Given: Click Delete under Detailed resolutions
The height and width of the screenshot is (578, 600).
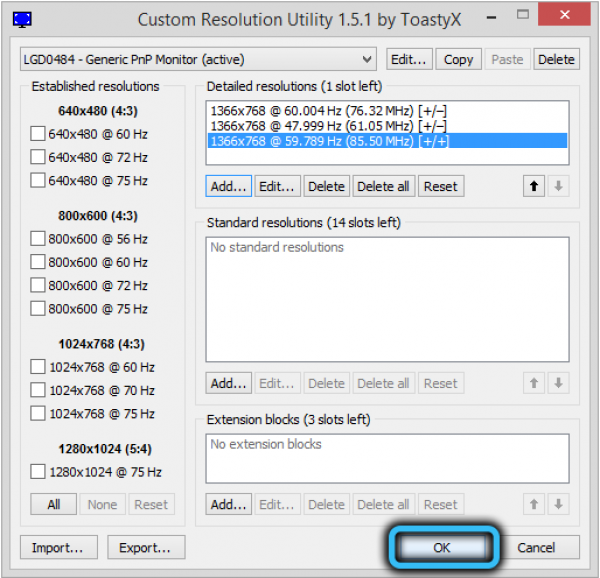Looking at the screenshot, I should pos(326,186).
